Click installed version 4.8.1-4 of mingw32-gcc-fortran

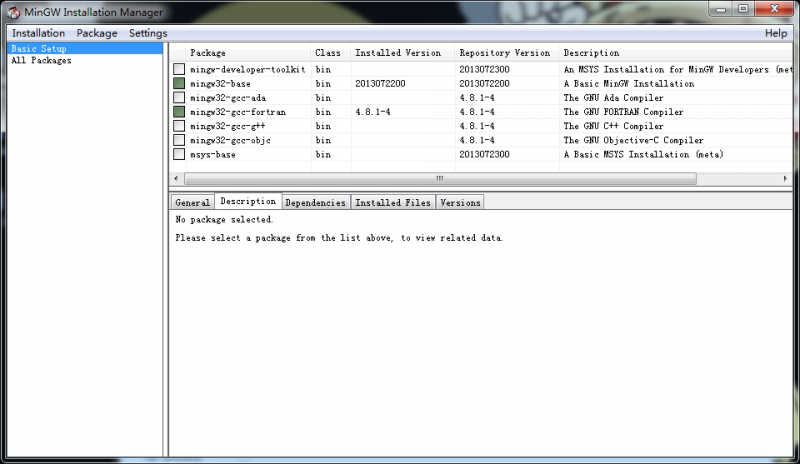pyautogui.click(x=373, y=112)
